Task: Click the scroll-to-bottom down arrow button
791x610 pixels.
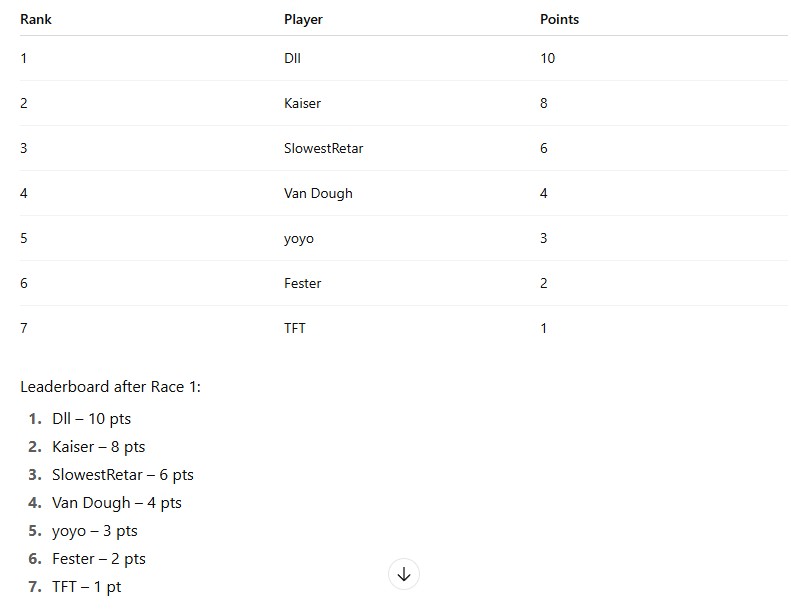Action: pos(404,574)
